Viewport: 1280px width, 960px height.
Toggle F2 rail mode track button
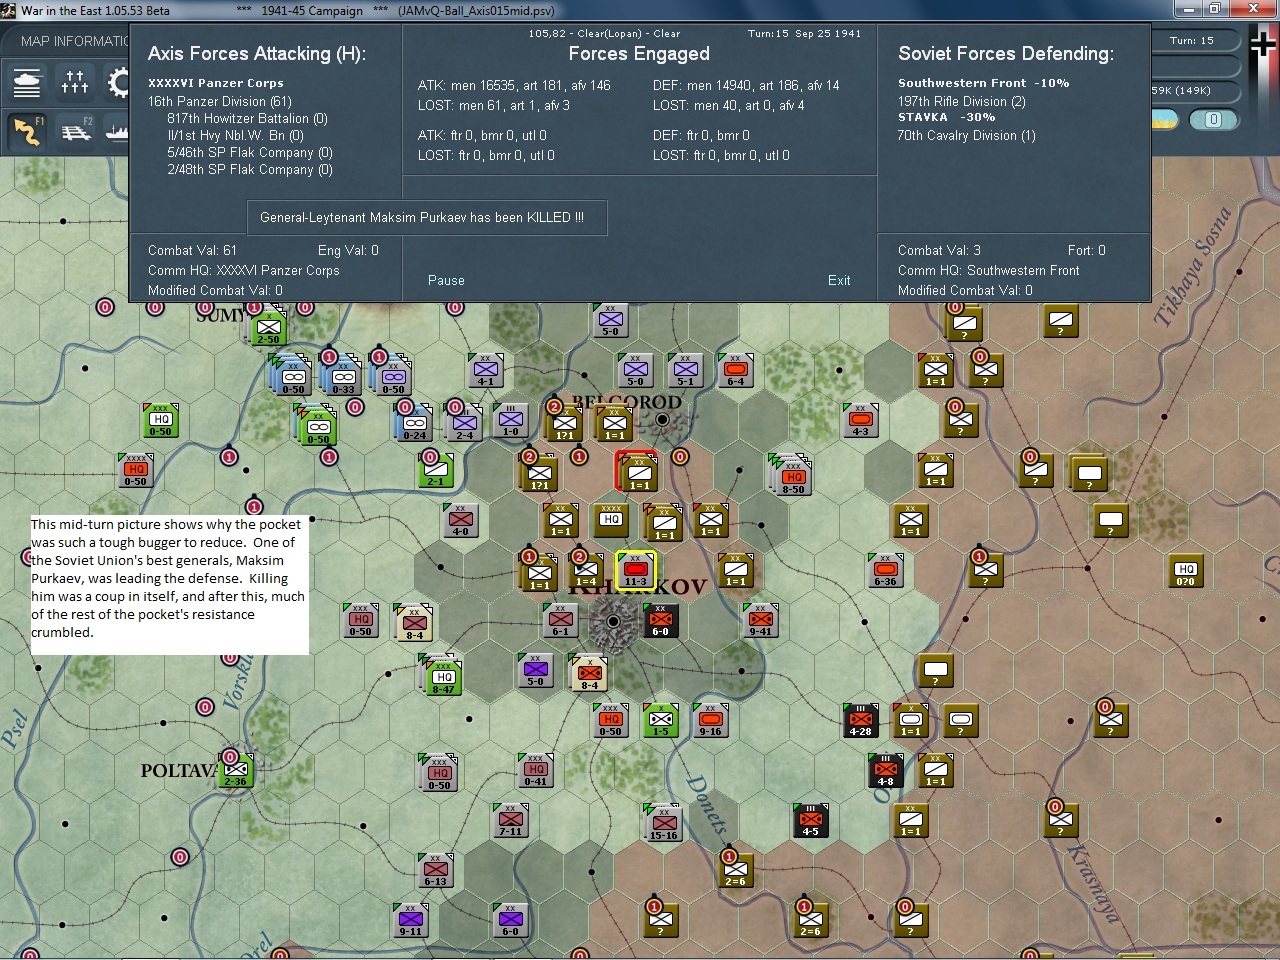click(75, 130)
